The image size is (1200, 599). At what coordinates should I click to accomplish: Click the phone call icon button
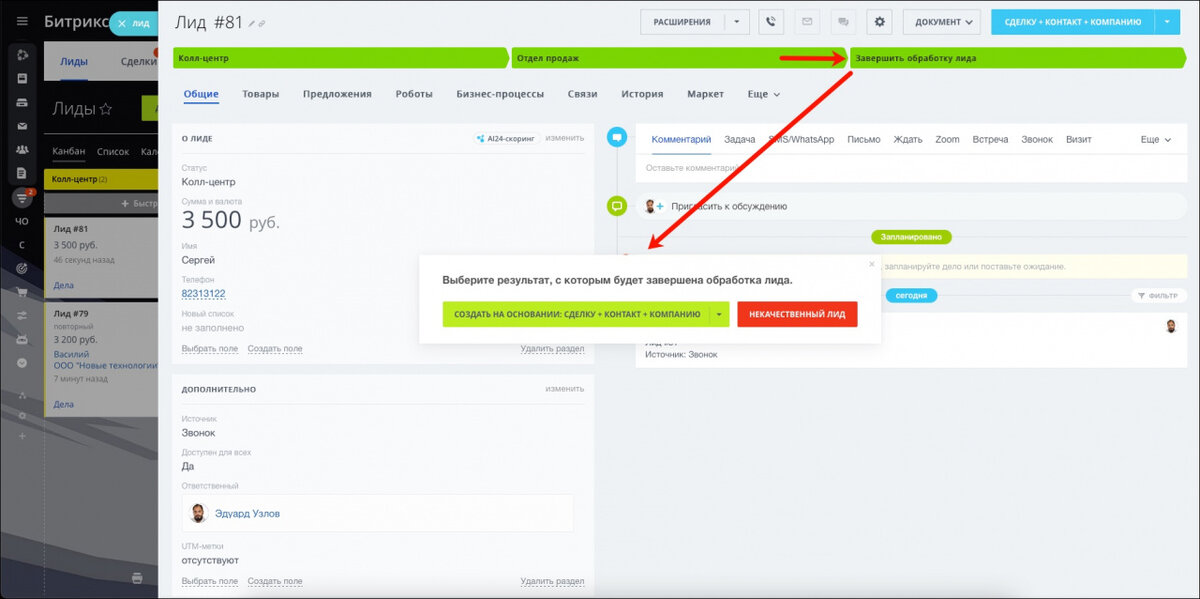[771, 21]
